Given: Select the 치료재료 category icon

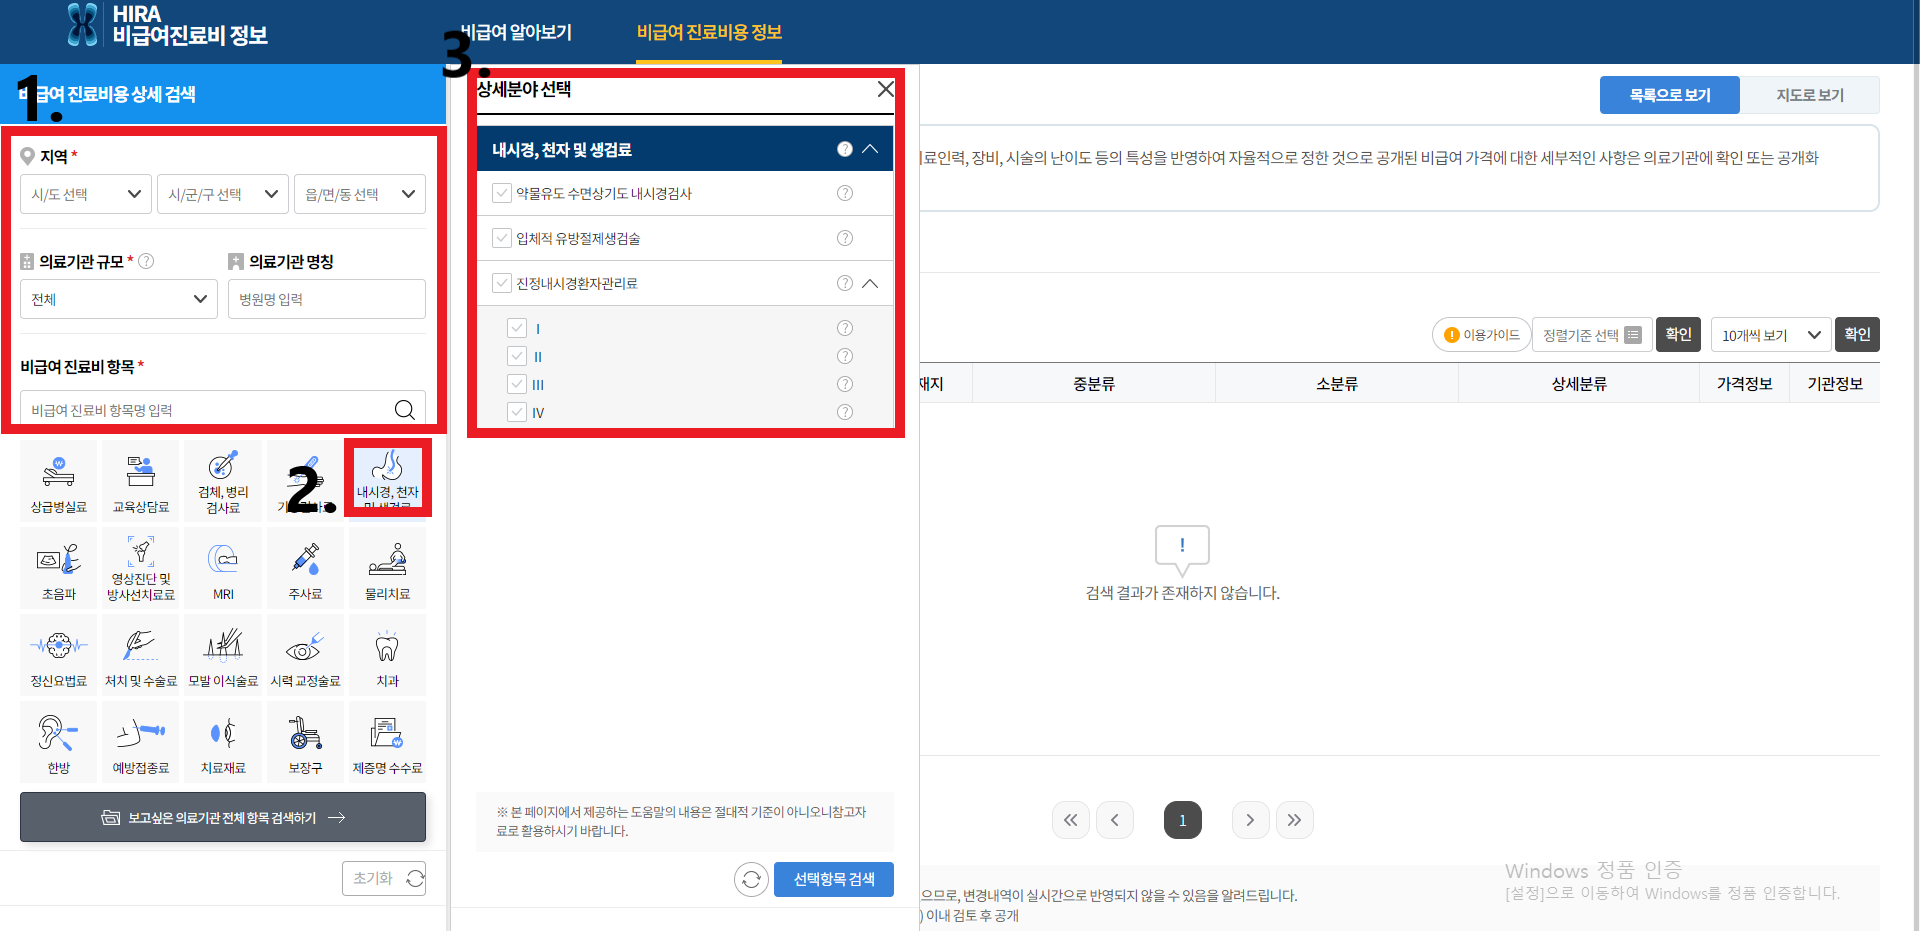Looking at the screenshot, I should pos(223,742).
